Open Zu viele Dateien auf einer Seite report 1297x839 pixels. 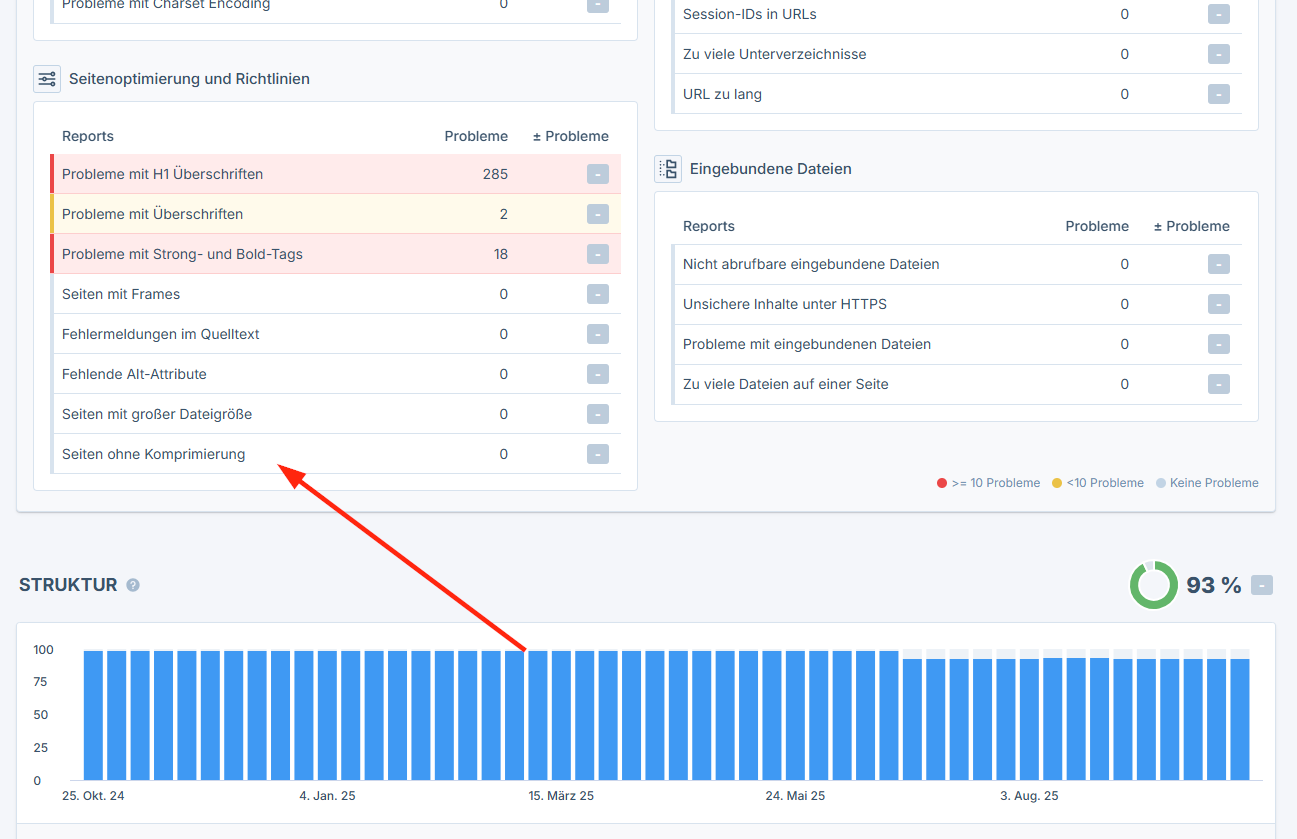tap(785, 384)
